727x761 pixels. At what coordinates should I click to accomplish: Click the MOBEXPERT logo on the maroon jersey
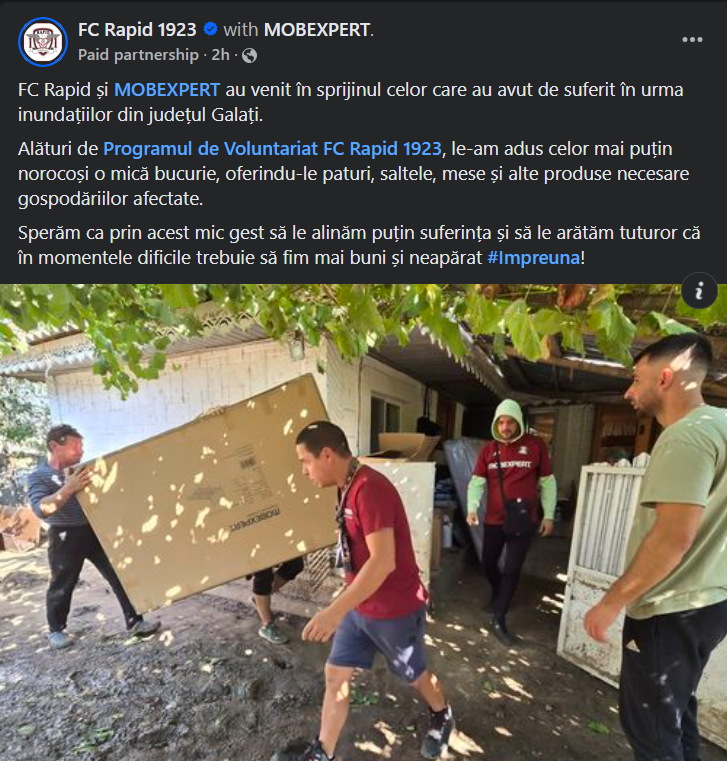[x=509, y=465]
